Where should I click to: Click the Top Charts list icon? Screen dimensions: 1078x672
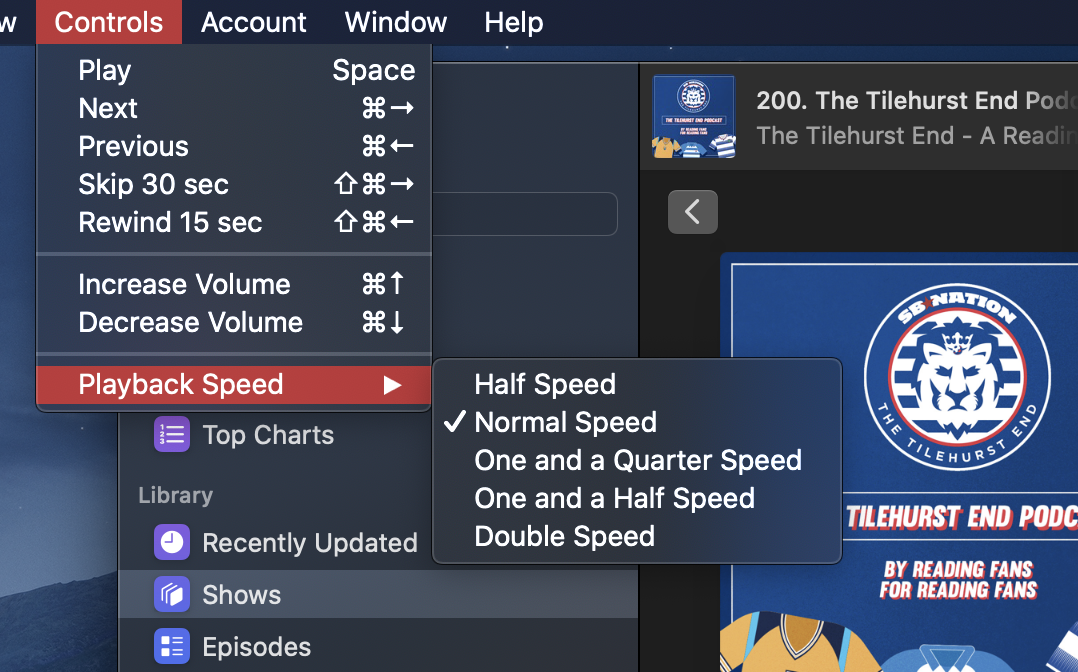pyautogui.click(x=172, y=434)
